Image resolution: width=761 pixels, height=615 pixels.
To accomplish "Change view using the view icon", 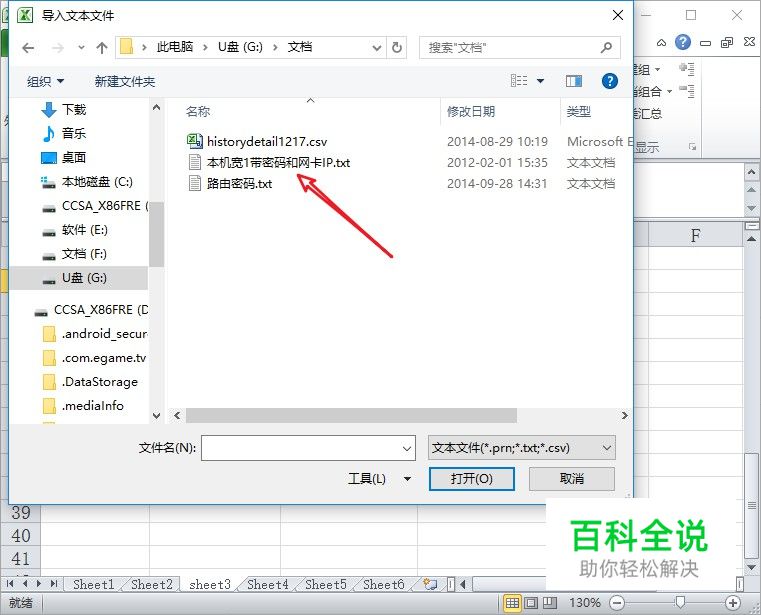I will (519, 81).
